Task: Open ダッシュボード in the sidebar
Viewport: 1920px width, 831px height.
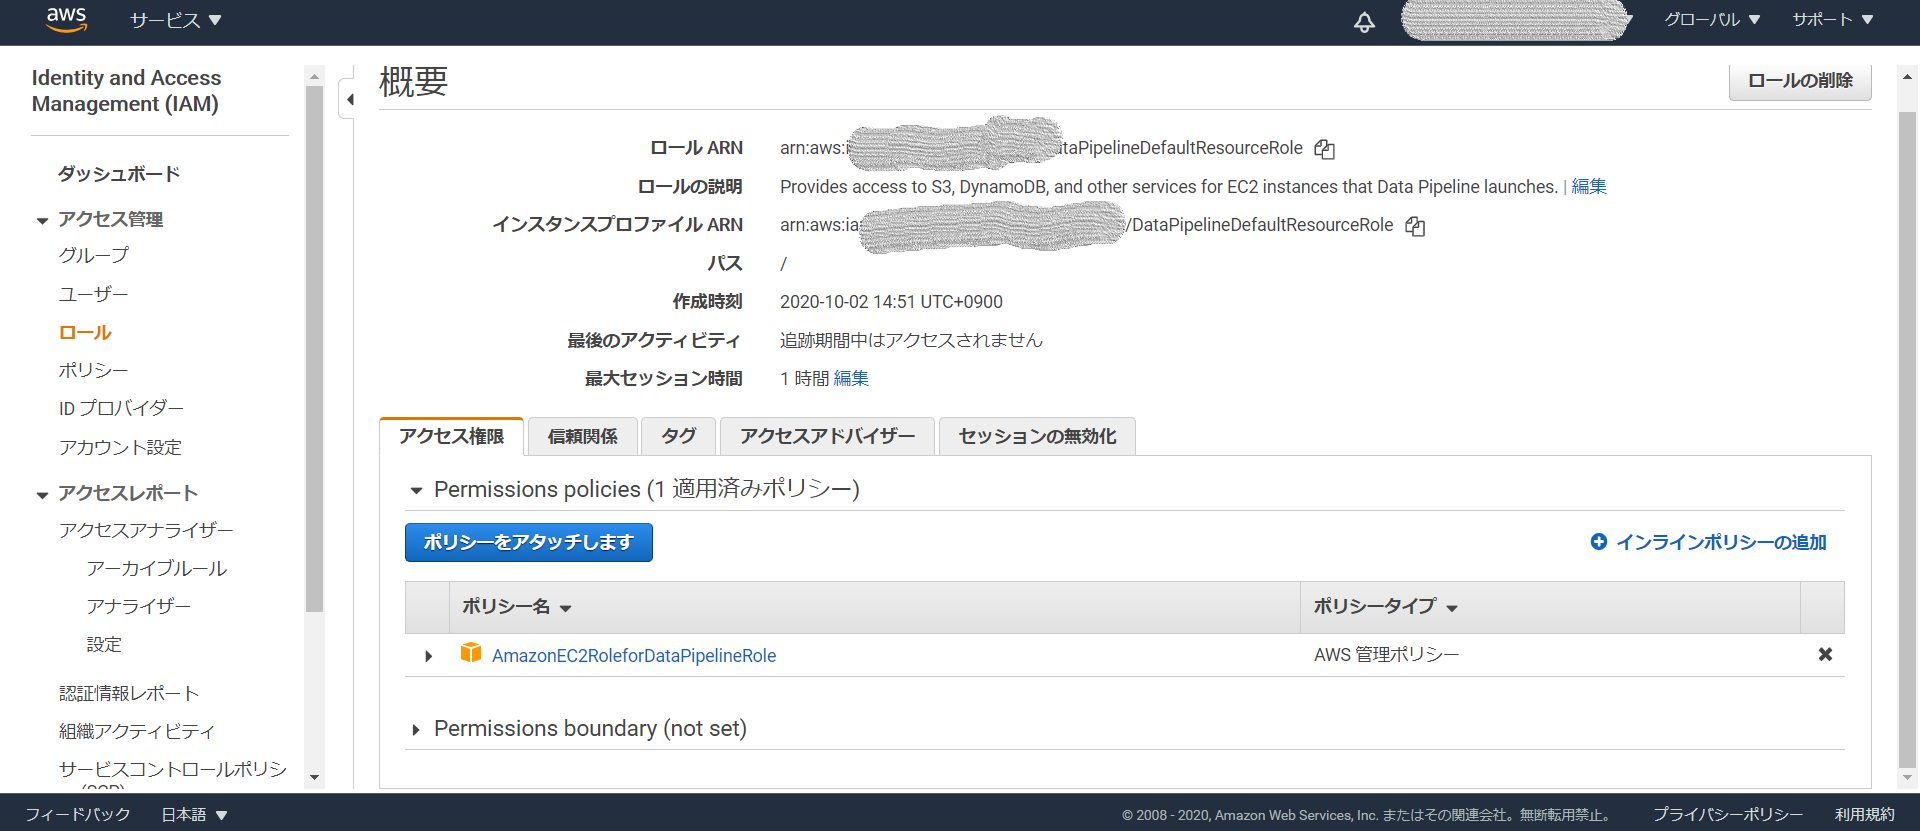Action: coord(119,174)
